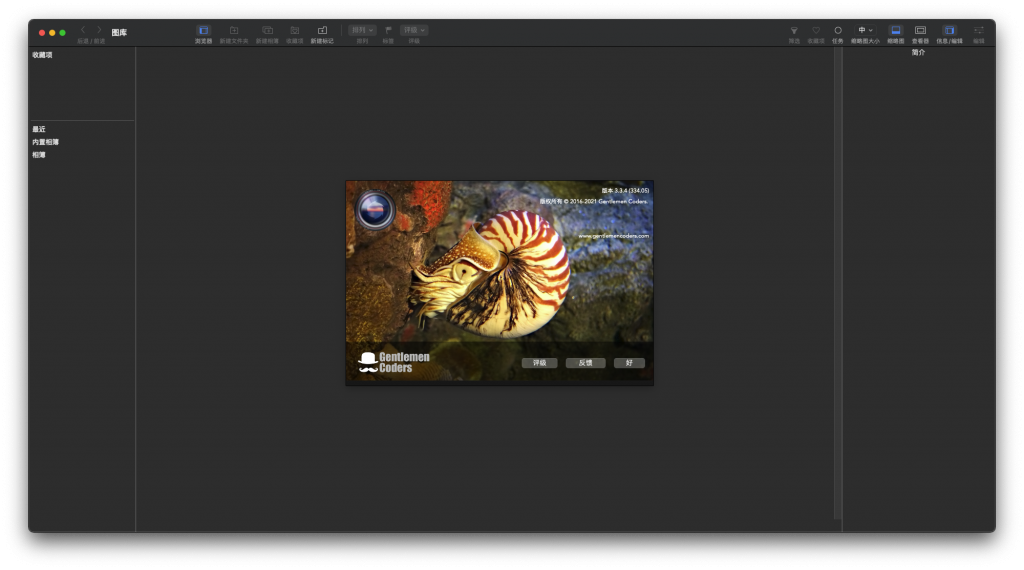Click the 反馈 feedback button
Image resolution: width=1024 pixels, height=570 pixels.
[x=586, y=363]
